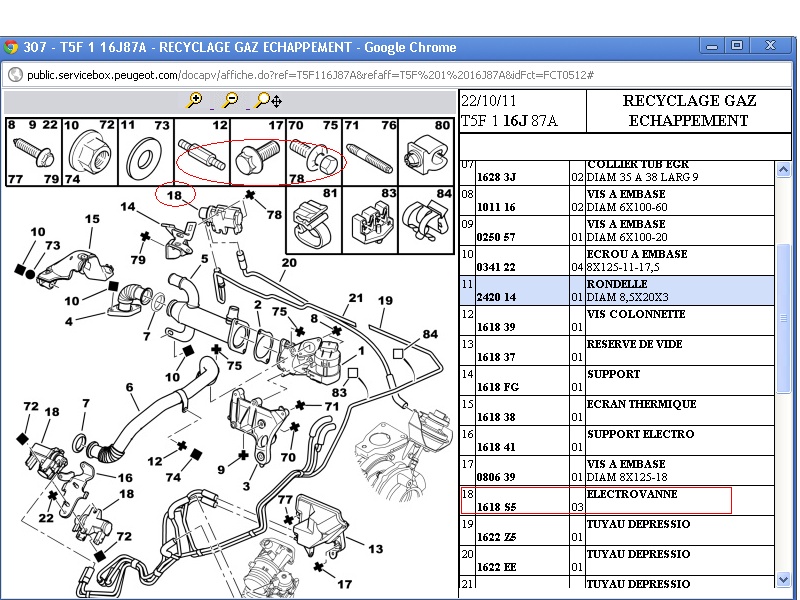Click RECYCLAGE GAZ ECHAPPEMENT header title

click(x=689, y=111)
